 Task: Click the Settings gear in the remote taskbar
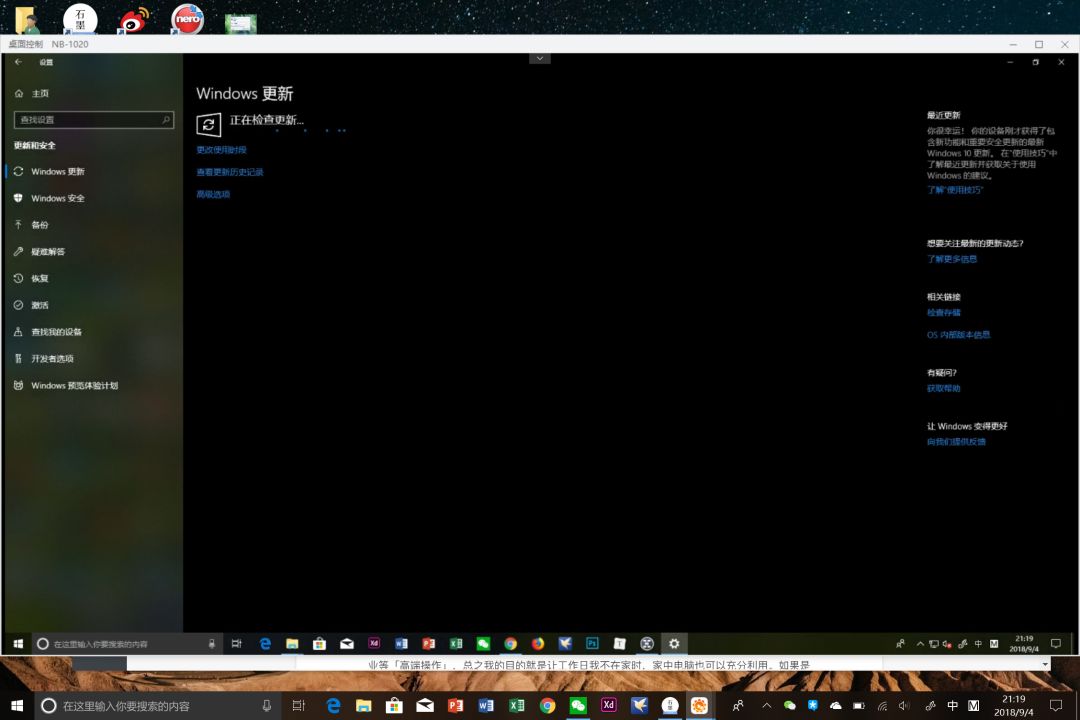[x=674, y=644]
